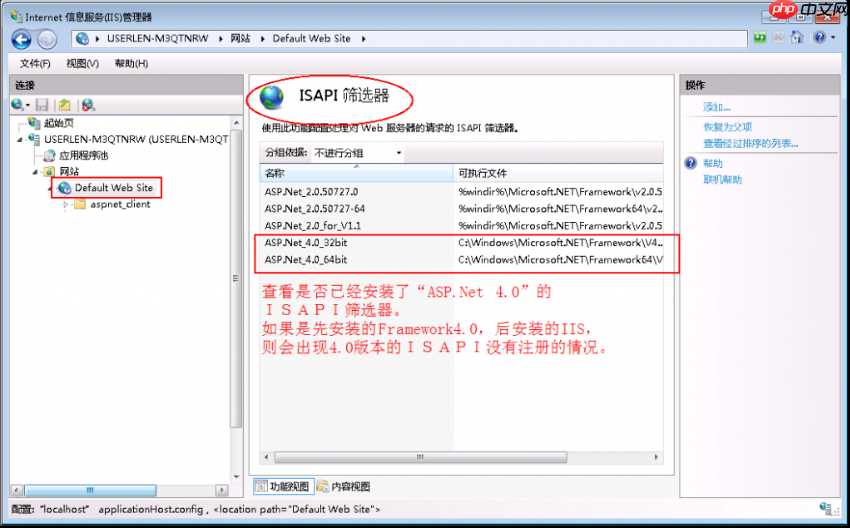Click 网站 in the address bar
Image resolution: width=850 pixels, height=528 pixels.
240,38
